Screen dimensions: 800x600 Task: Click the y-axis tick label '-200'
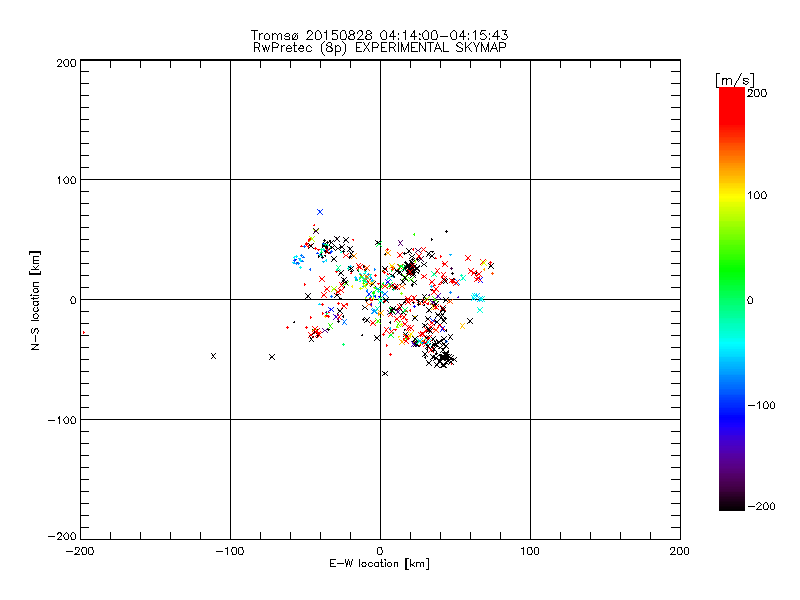[x=62, y=537]
